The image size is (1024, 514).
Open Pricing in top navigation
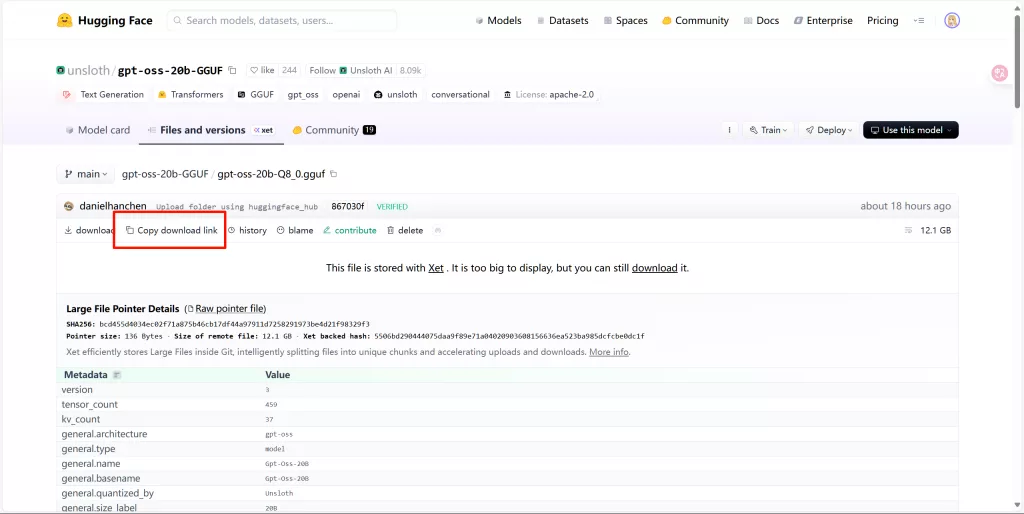pos(882,21)
